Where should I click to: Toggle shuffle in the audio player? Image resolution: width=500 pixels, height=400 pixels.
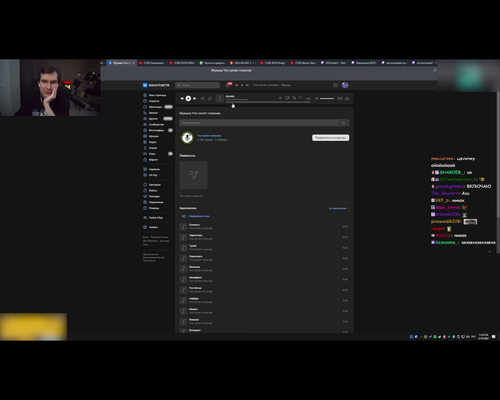[x=202, y=98]
